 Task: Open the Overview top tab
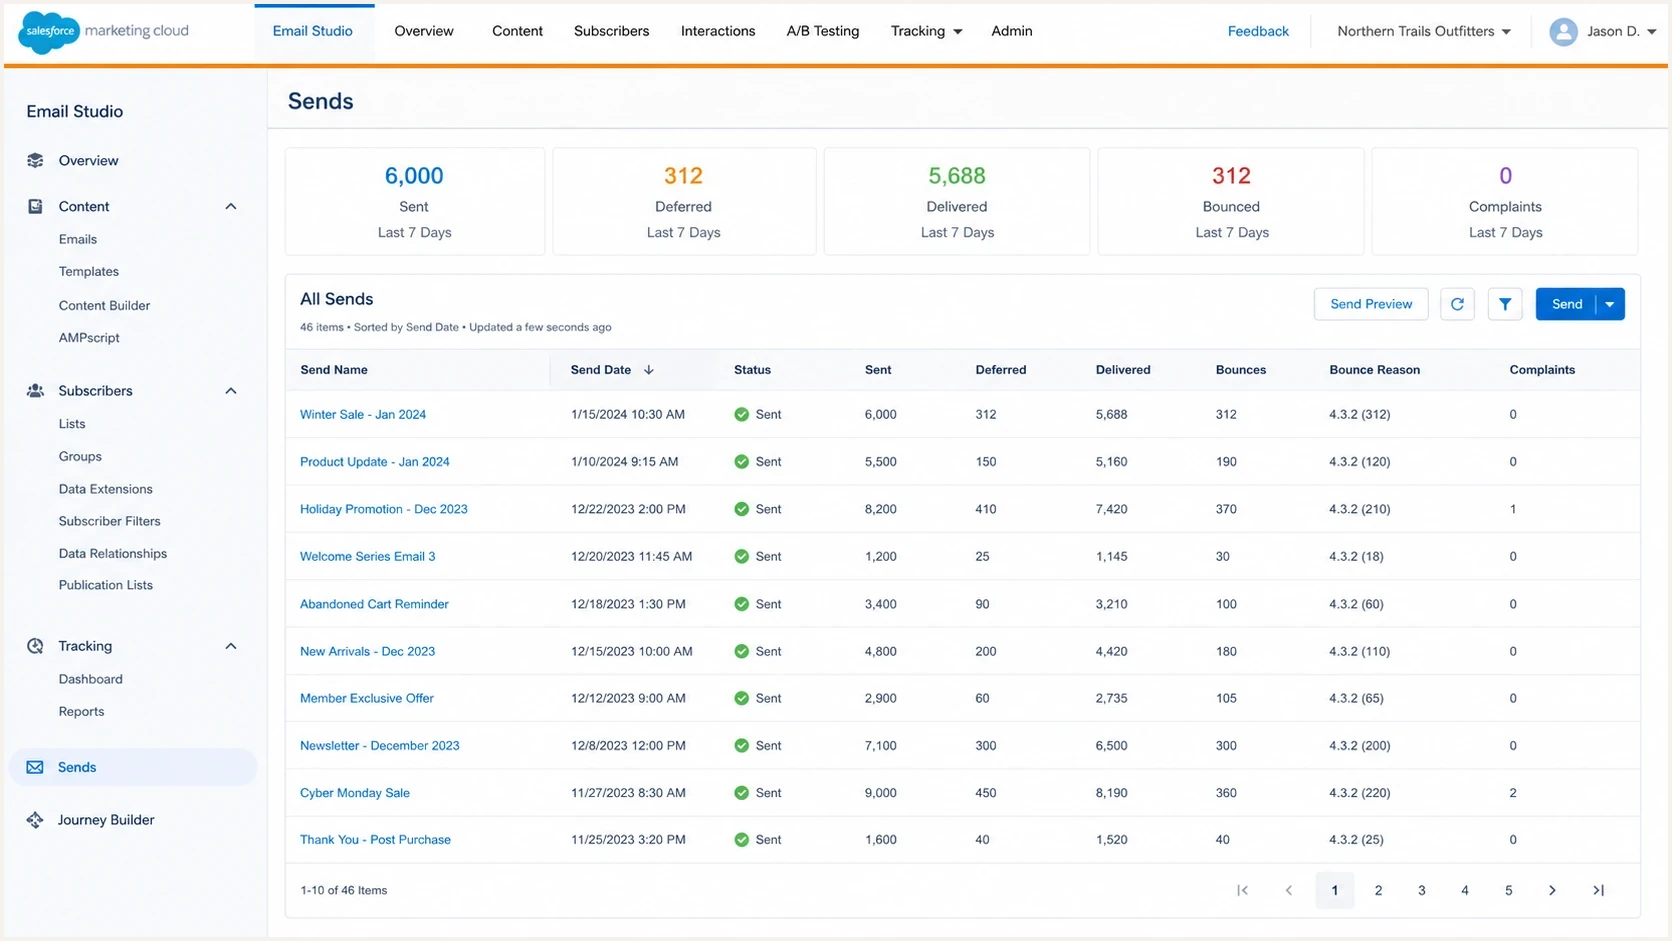[424, 31]
